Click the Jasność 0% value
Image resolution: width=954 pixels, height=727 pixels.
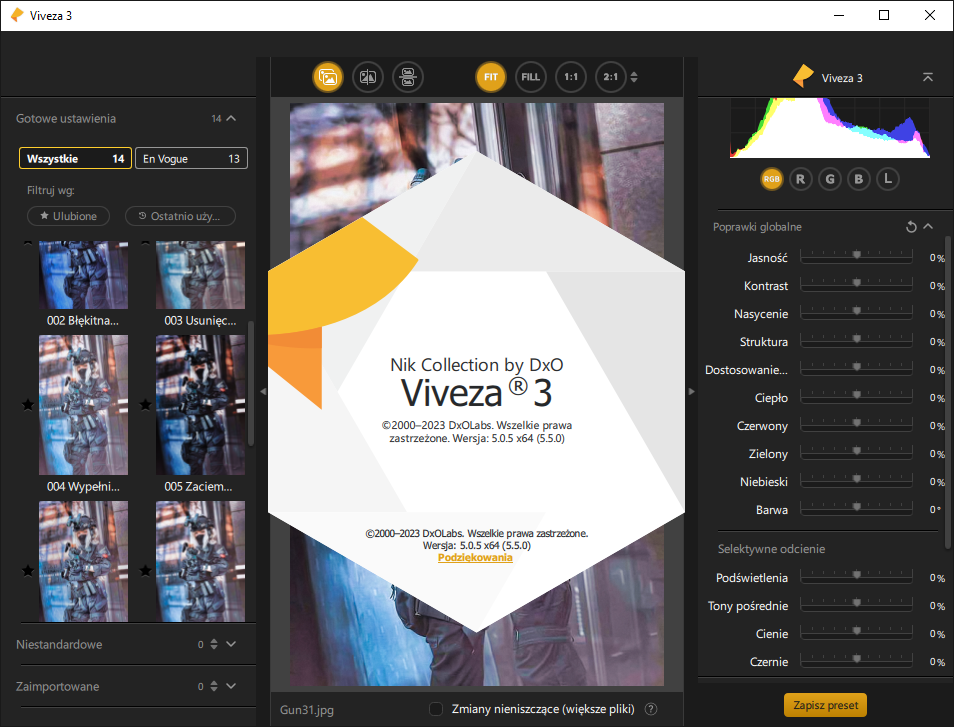(937, 258)
